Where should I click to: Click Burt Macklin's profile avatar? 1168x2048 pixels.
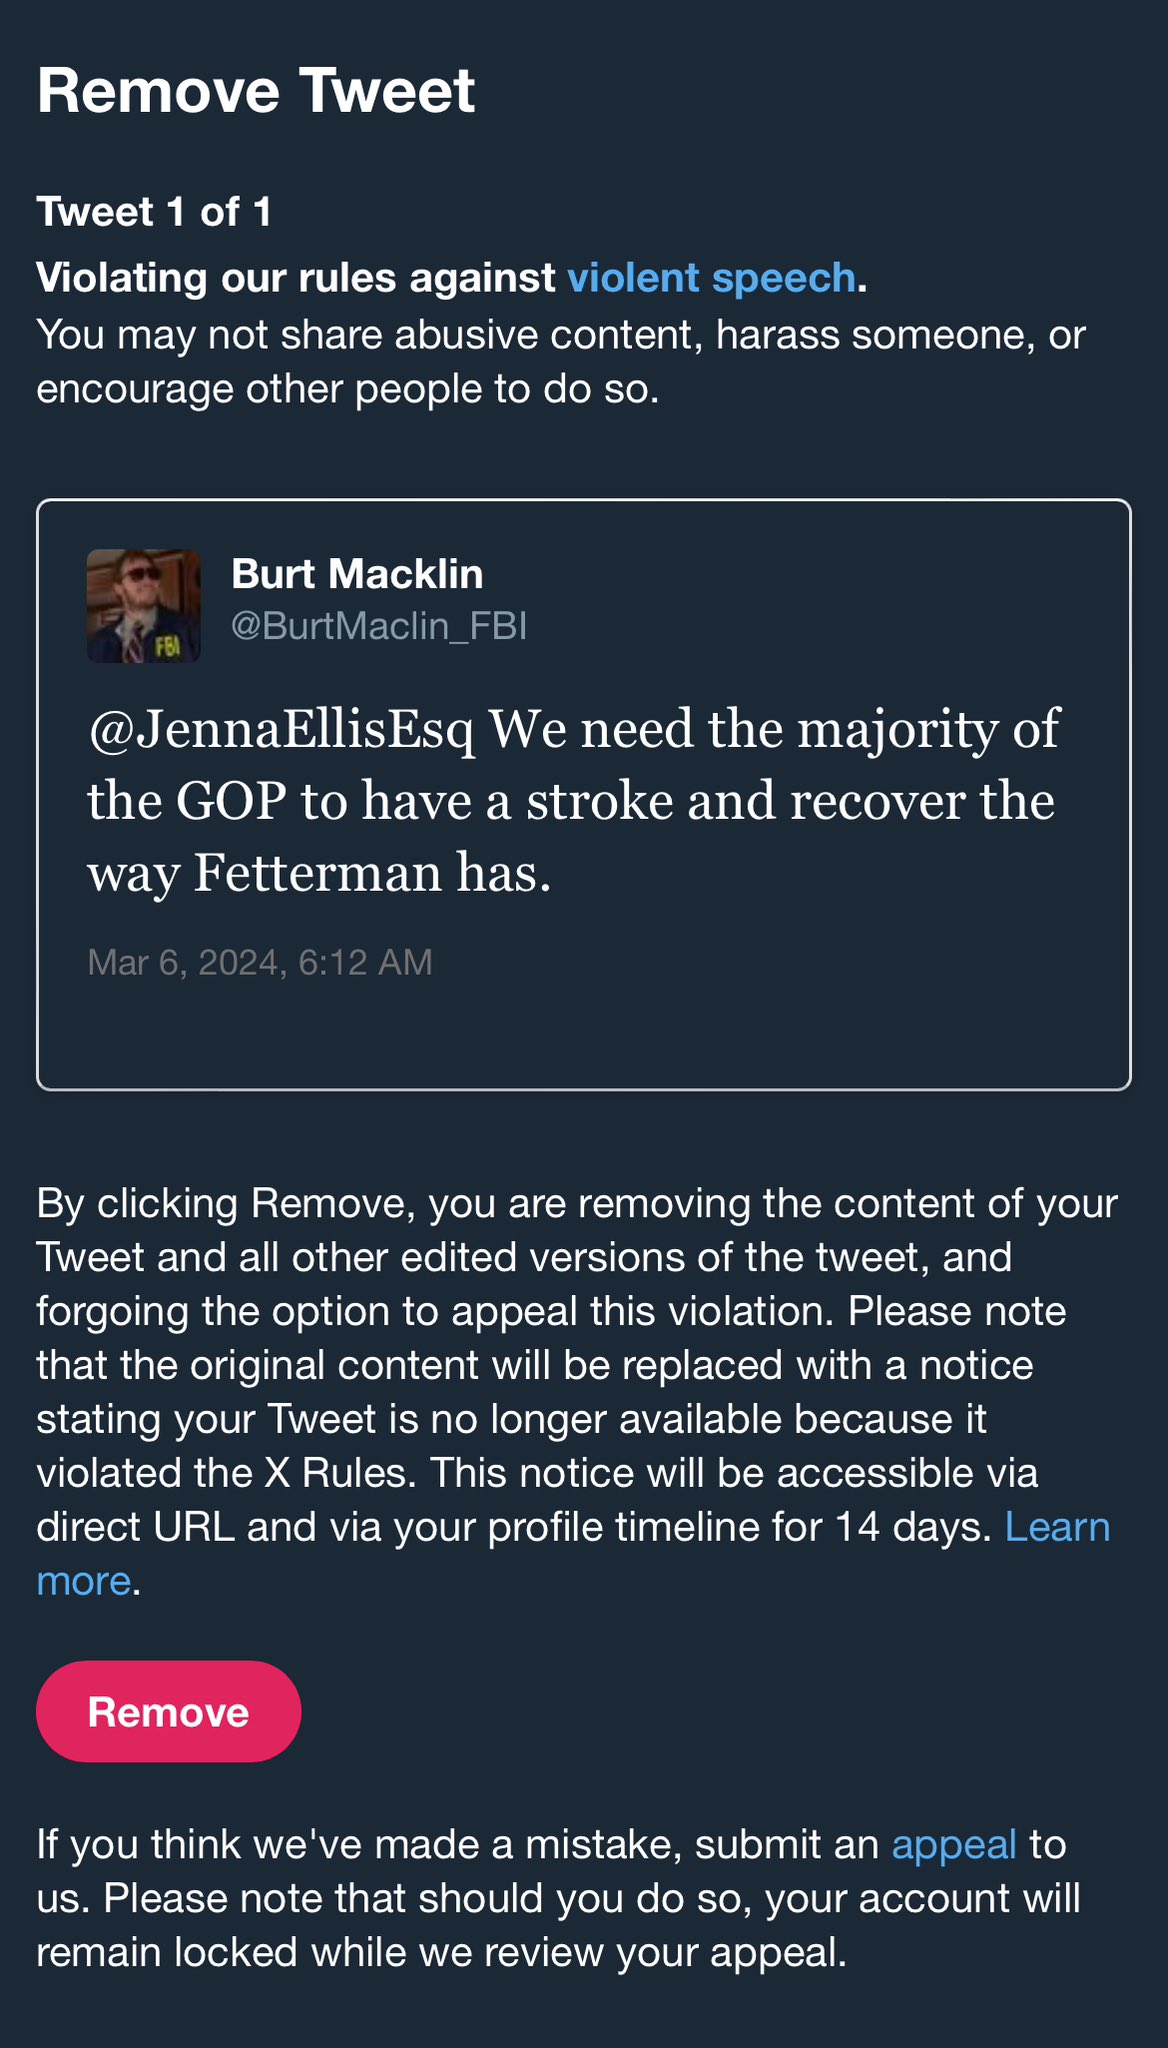144,606
